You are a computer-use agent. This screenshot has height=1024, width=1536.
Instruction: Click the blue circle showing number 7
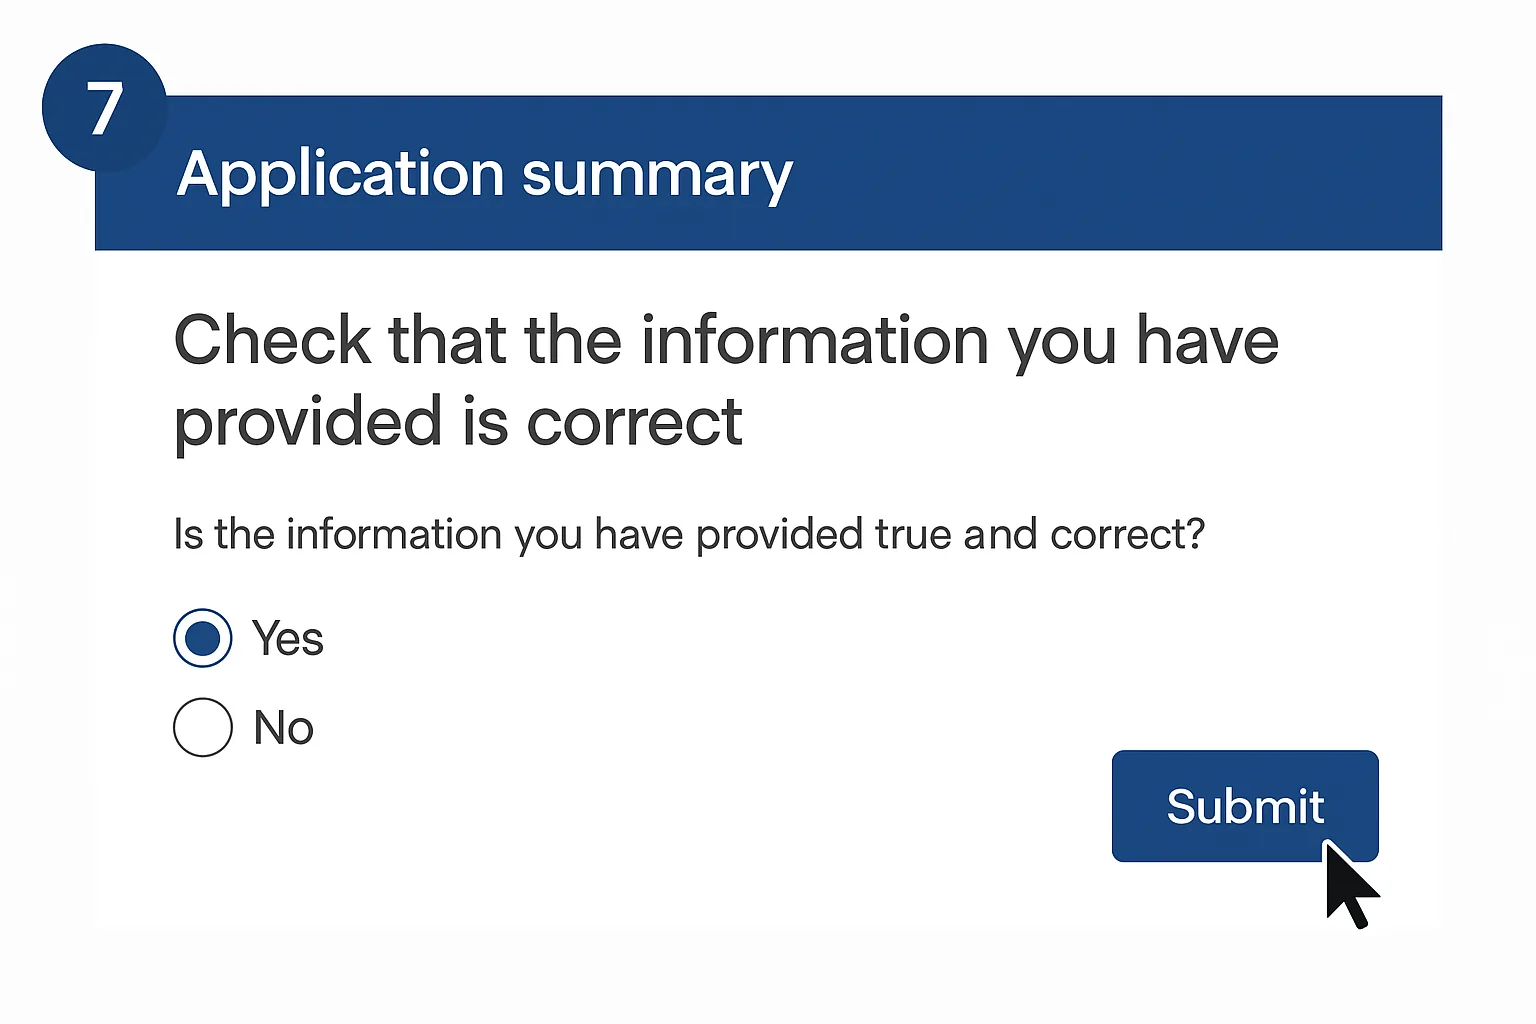[x=104, y=108]
